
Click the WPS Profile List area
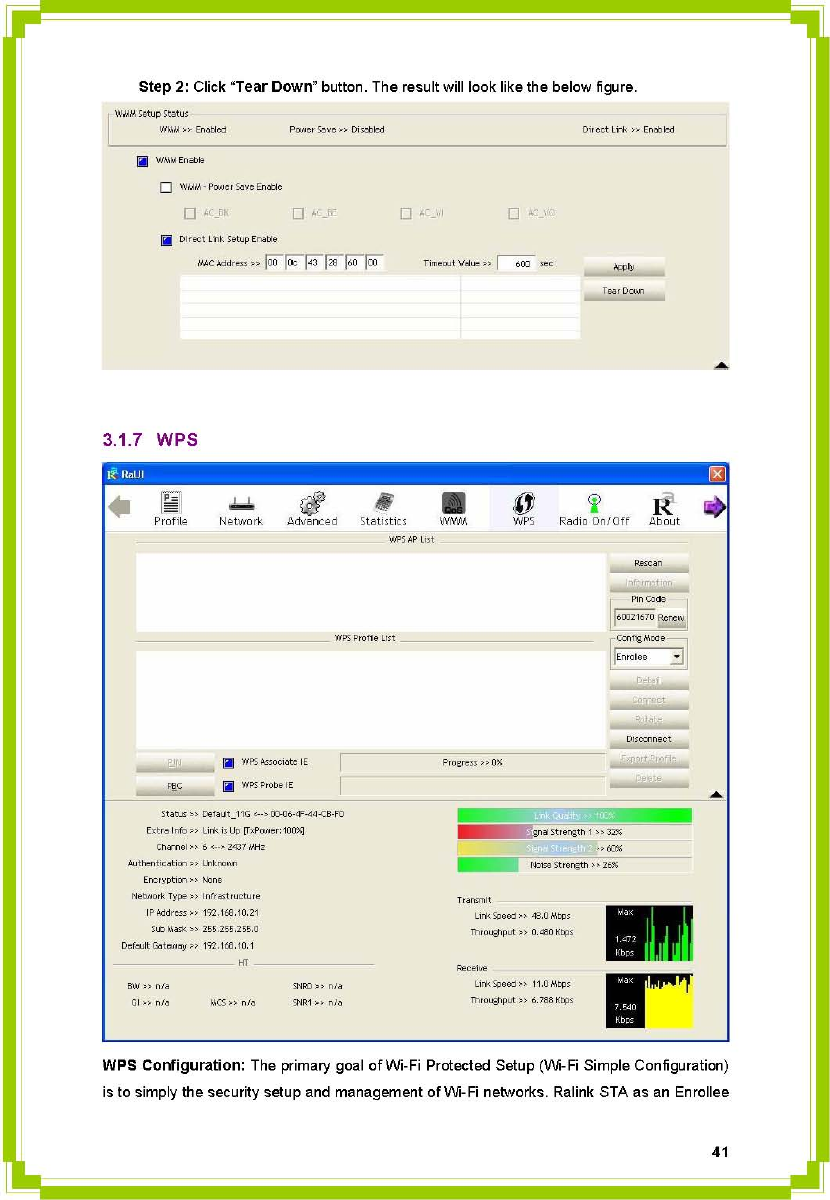click(x=371, y=699)
